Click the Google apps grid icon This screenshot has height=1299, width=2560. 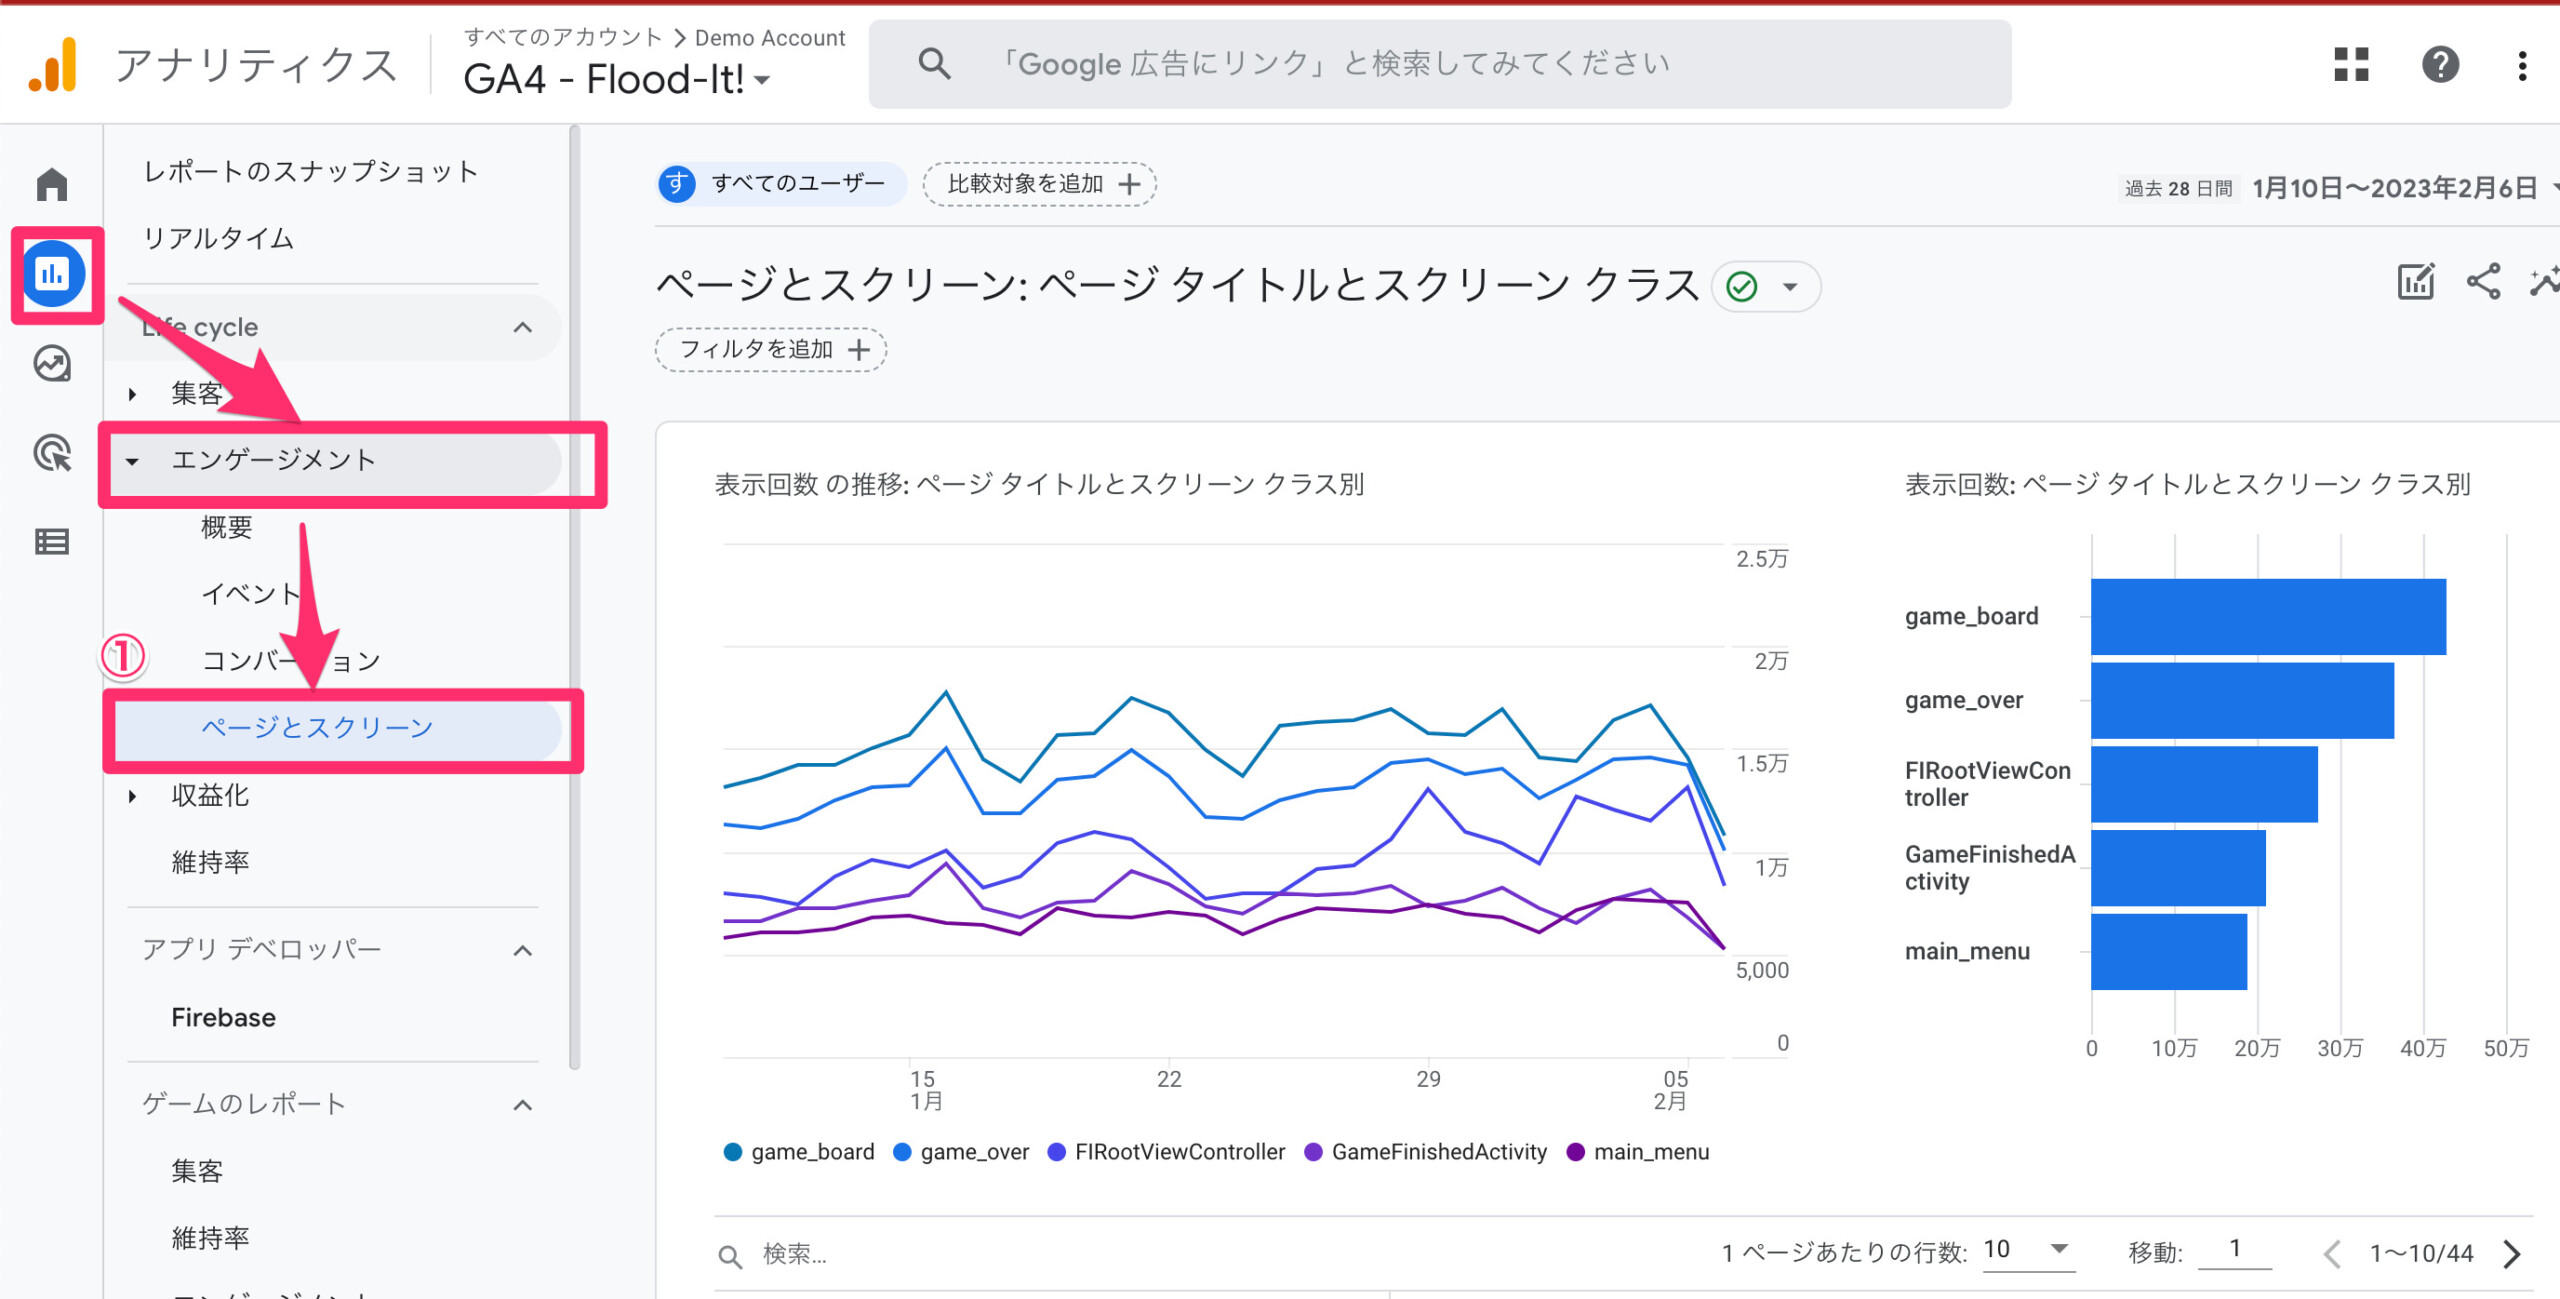click(2351, 65)
